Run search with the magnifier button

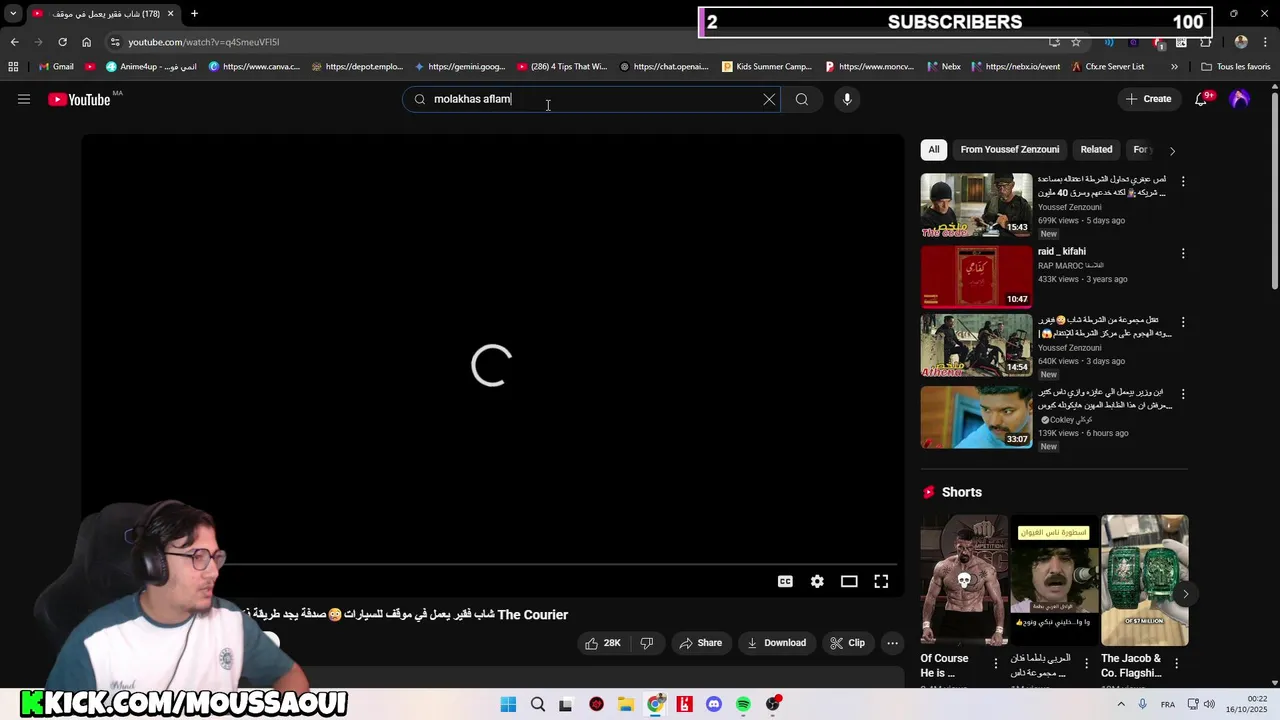(x=802, y=99)
